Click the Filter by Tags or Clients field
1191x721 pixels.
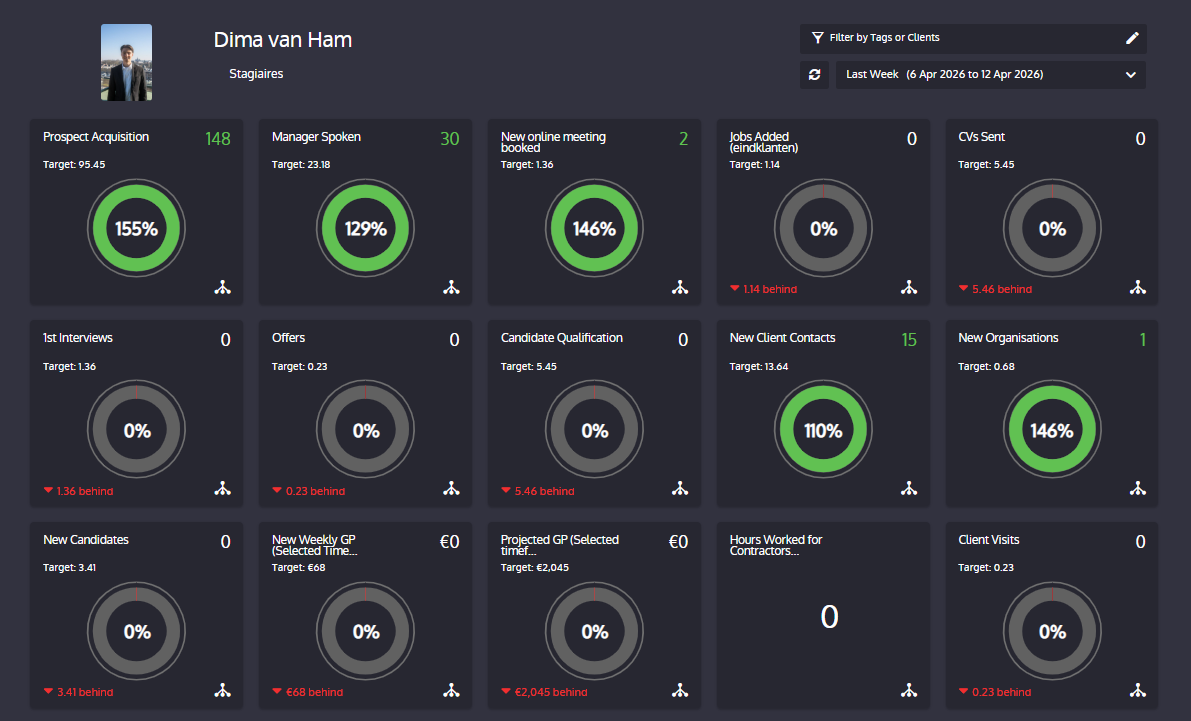coord(973,38)
